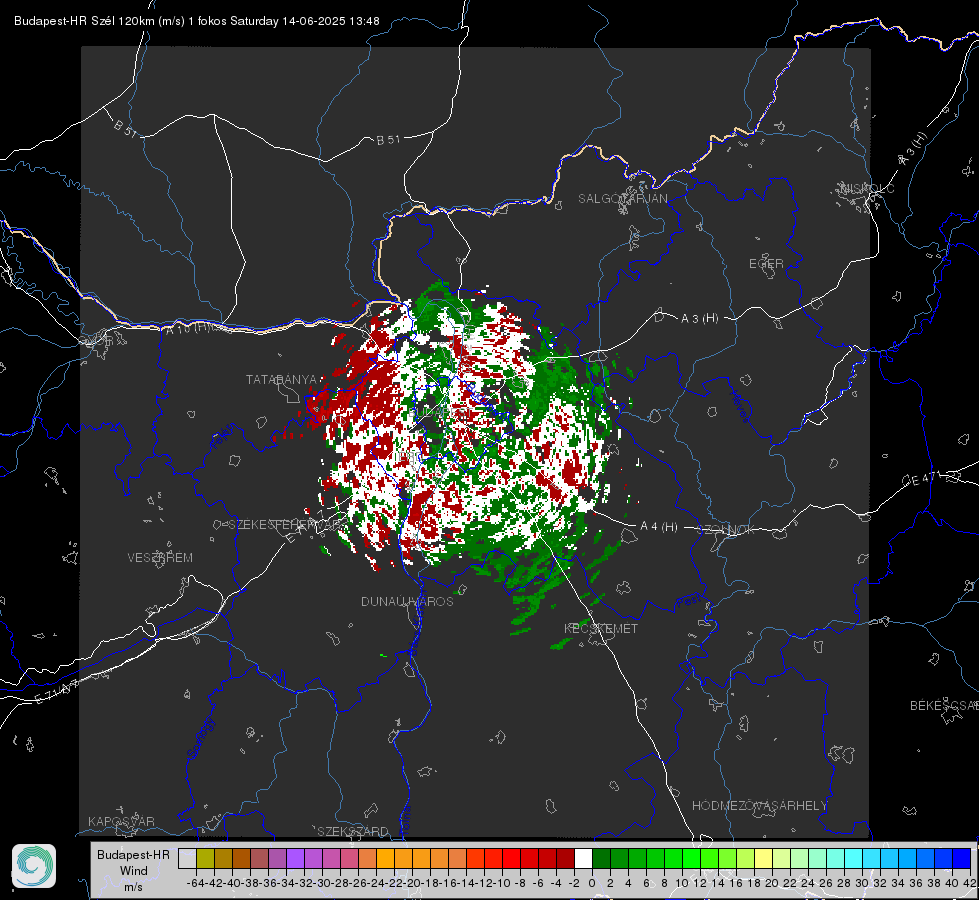Viewport: 979px width, 900px height.
Task: Click the 20 value on wind legend
Action: click(x=772, y=883)
